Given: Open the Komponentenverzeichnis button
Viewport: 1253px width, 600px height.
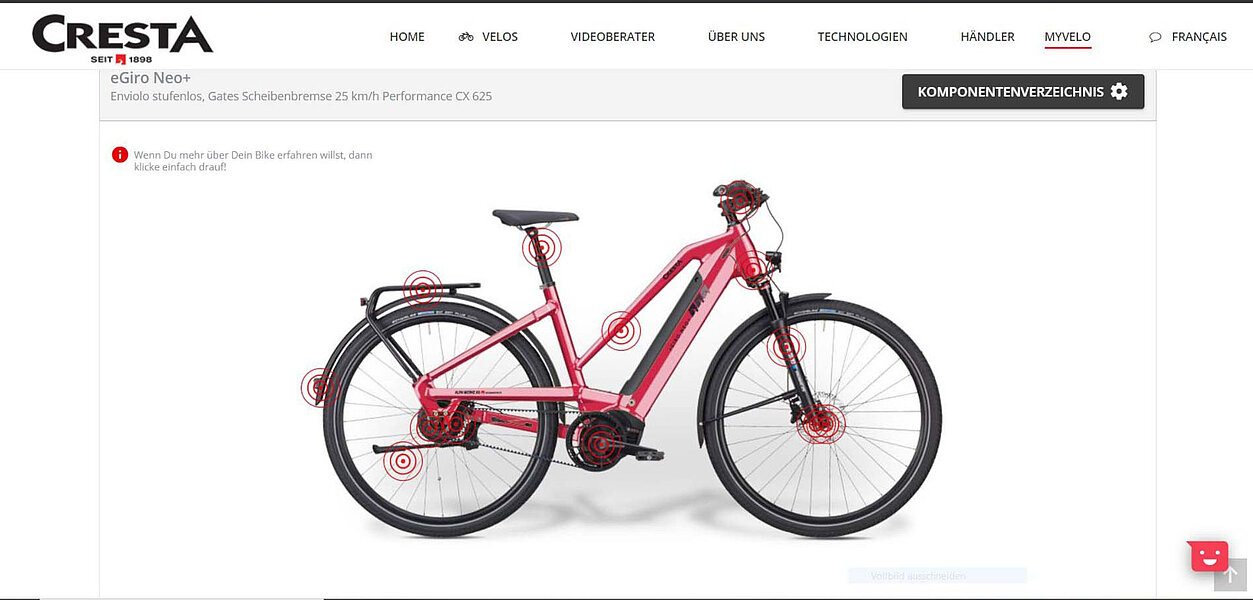Looking at the screenshot, I should 1023,92.
